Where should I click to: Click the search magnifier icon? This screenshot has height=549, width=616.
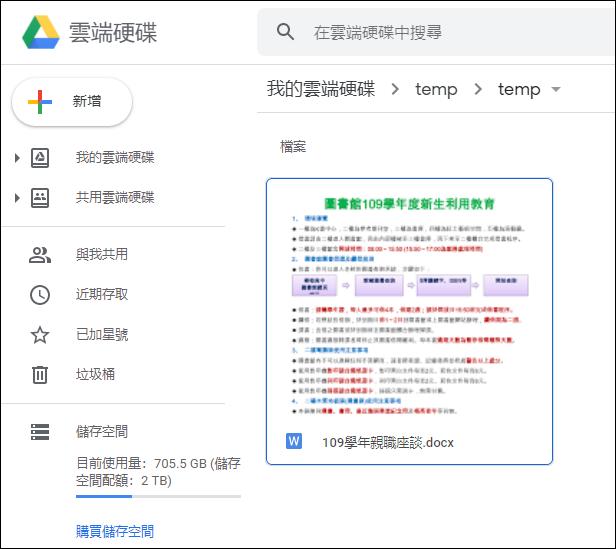tap(285, 32)
